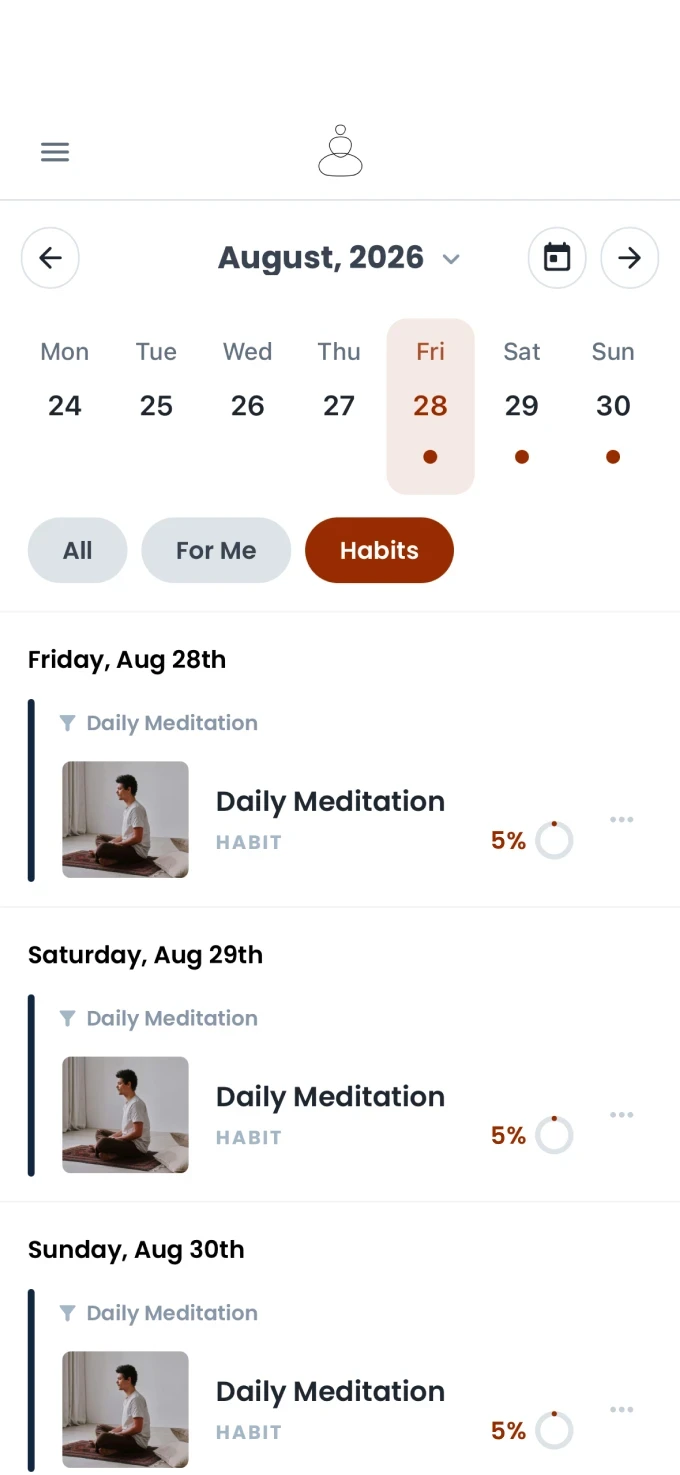Select Monday 24 in the week strip
The image size is (680, 1475).
pos(65,406)
